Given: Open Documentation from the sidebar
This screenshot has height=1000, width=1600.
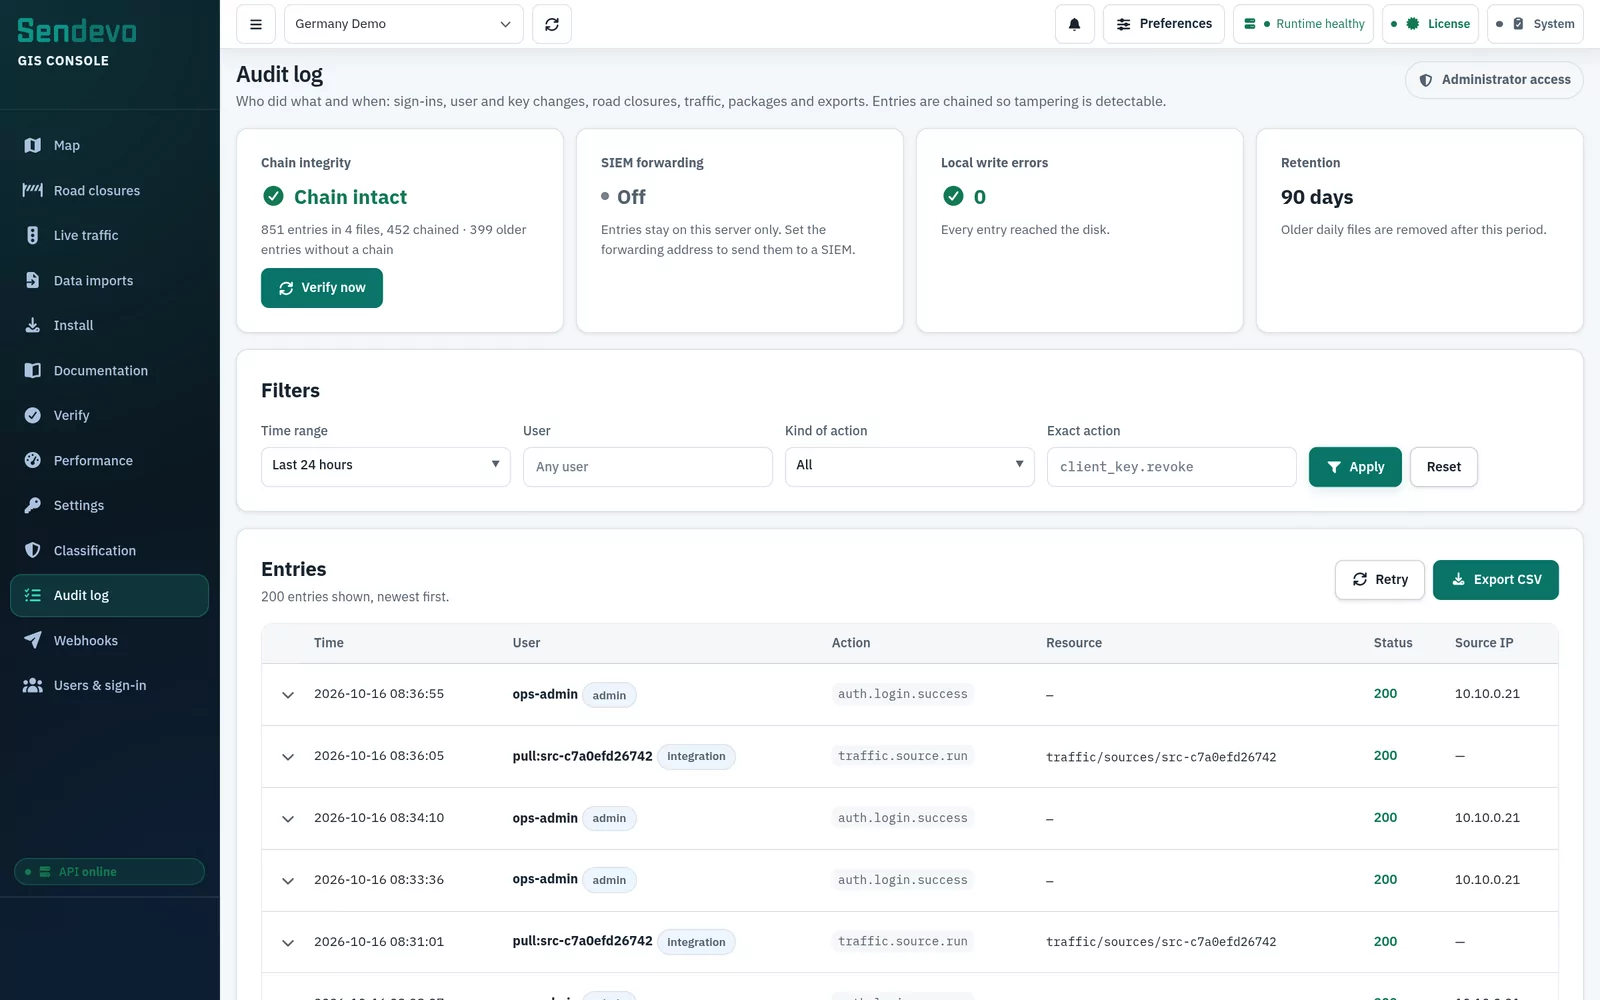Looking at the screenshot, I should click(109, 370).
